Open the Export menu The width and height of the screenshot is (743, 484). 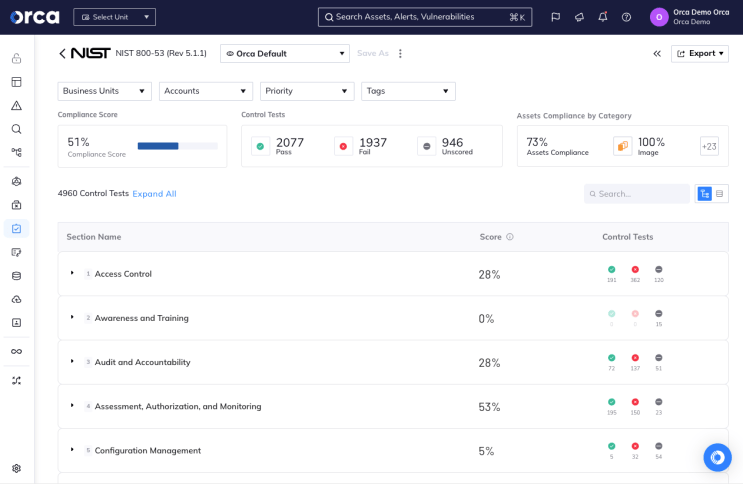pos(699,53)
